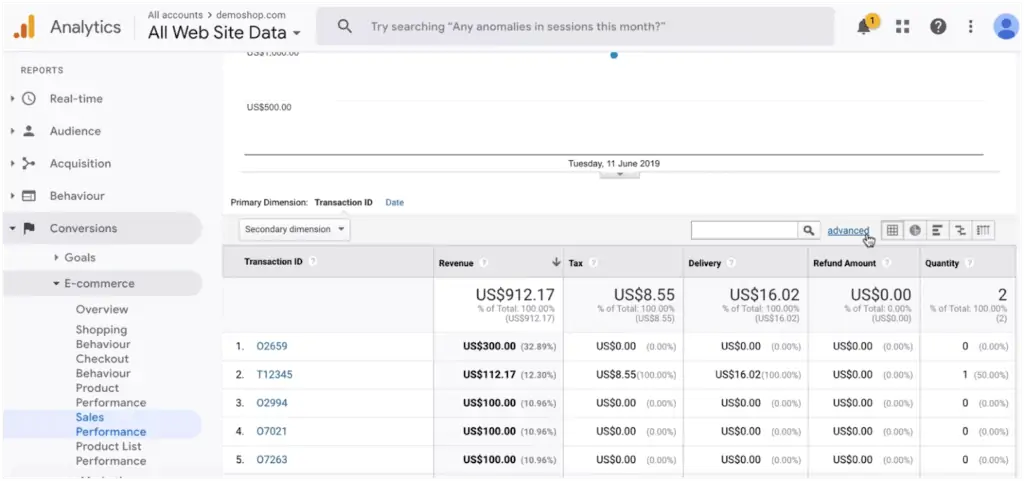Click the Tax column header
The height and width of the screenshot is (481, 1024).
pos(575,263)
